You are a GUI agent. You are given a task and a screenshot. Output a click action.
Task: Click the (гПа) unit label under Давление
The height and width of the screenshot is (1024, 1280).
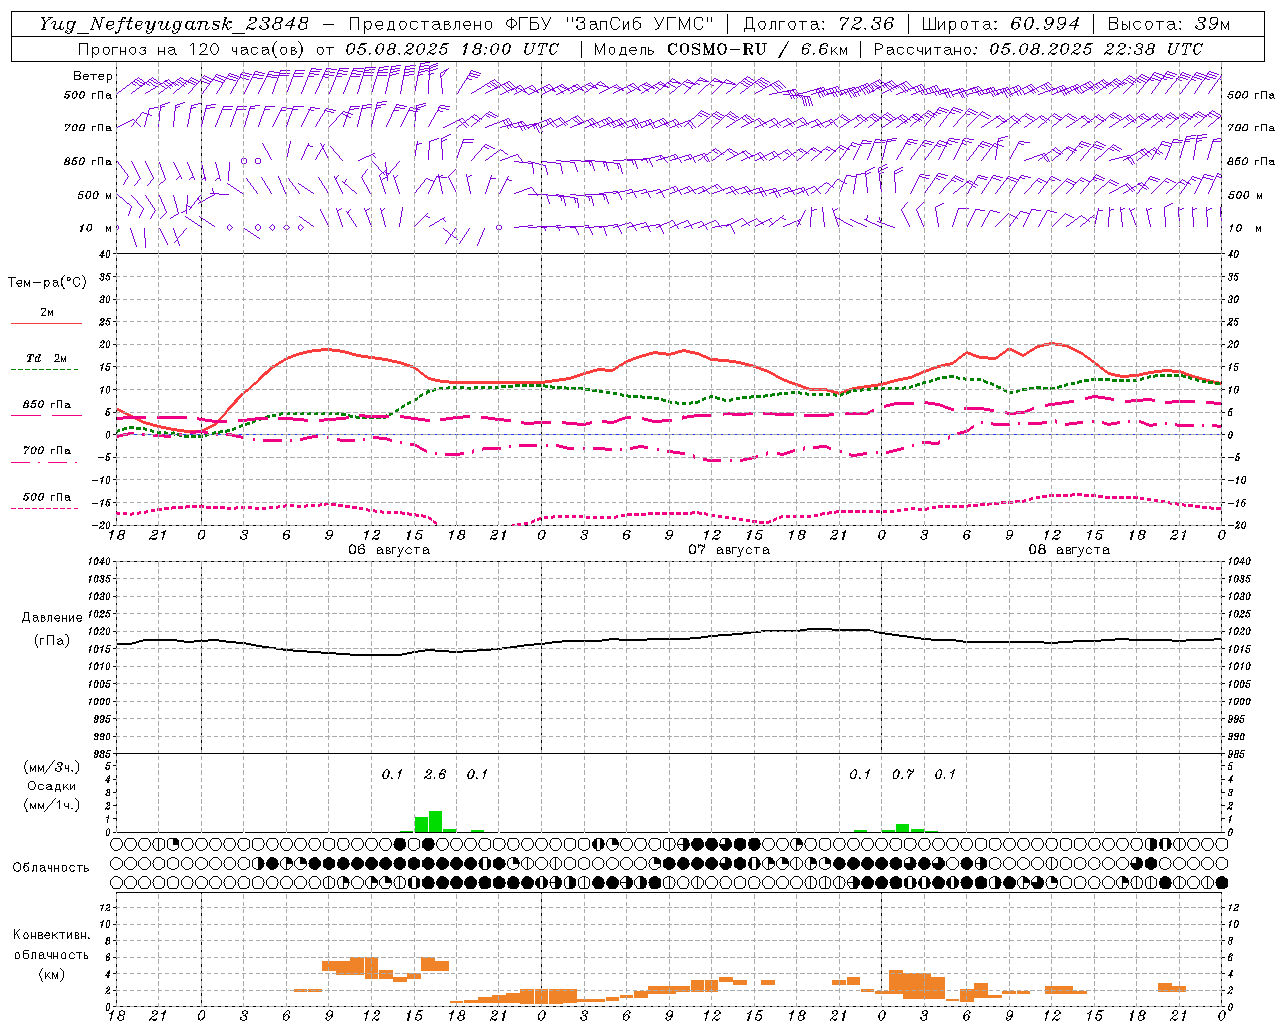point(52,641)
